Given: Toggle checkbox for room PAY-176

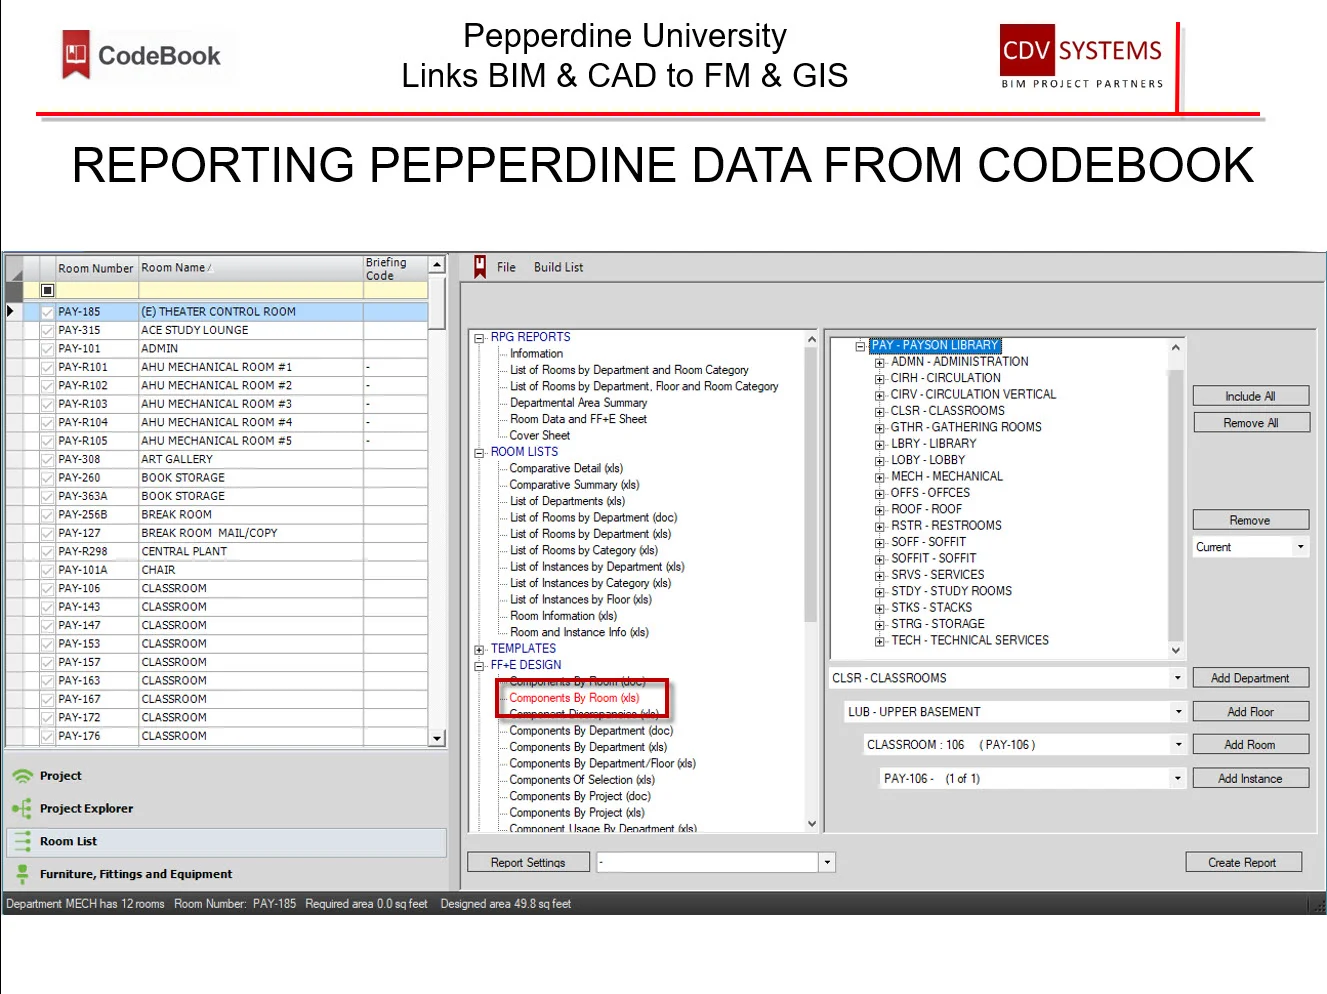Looking at the screenshot, I should click(x=47, y=736).
